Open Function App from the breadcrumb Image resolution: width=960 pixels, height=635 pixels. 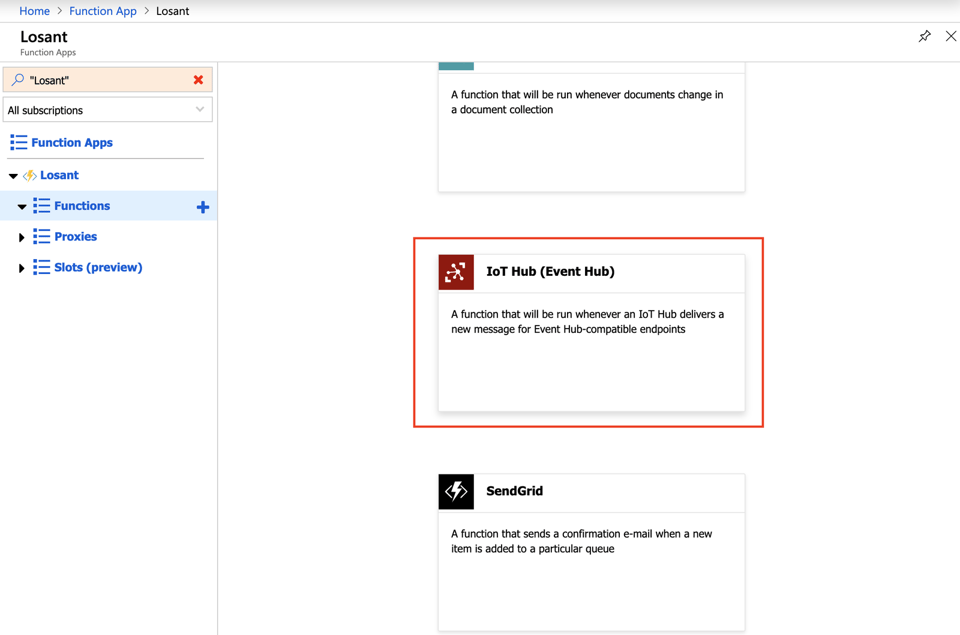pyautogui.click(x=102, y=10)
